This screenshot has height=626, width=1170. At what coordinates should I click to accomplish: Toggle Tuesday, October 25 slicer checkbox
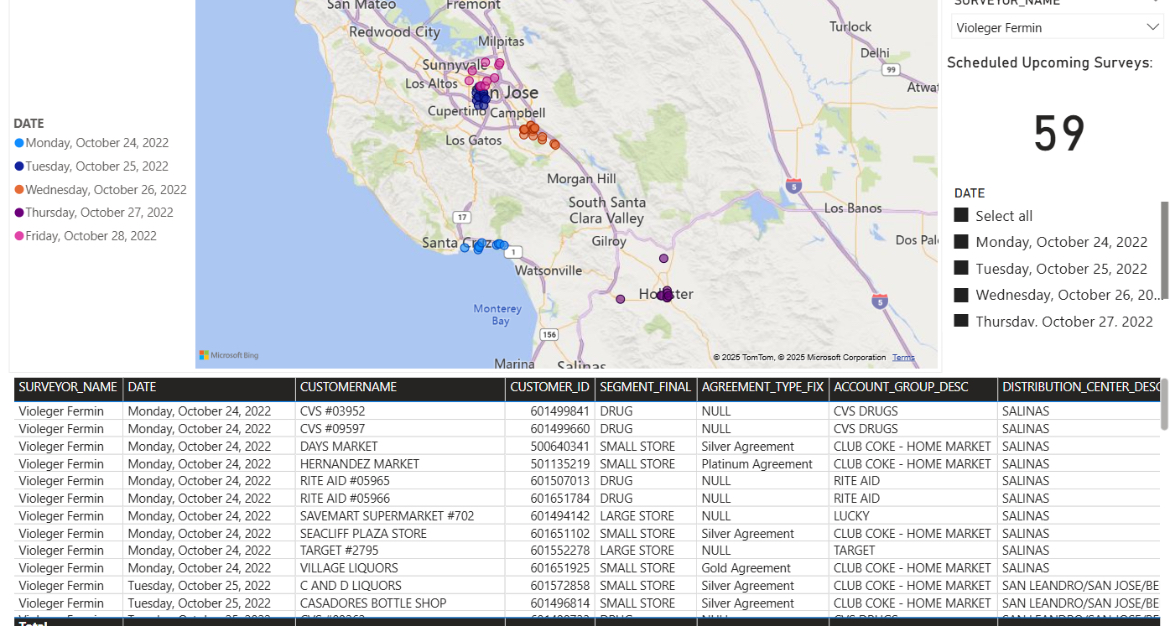[x=961, y=268]
